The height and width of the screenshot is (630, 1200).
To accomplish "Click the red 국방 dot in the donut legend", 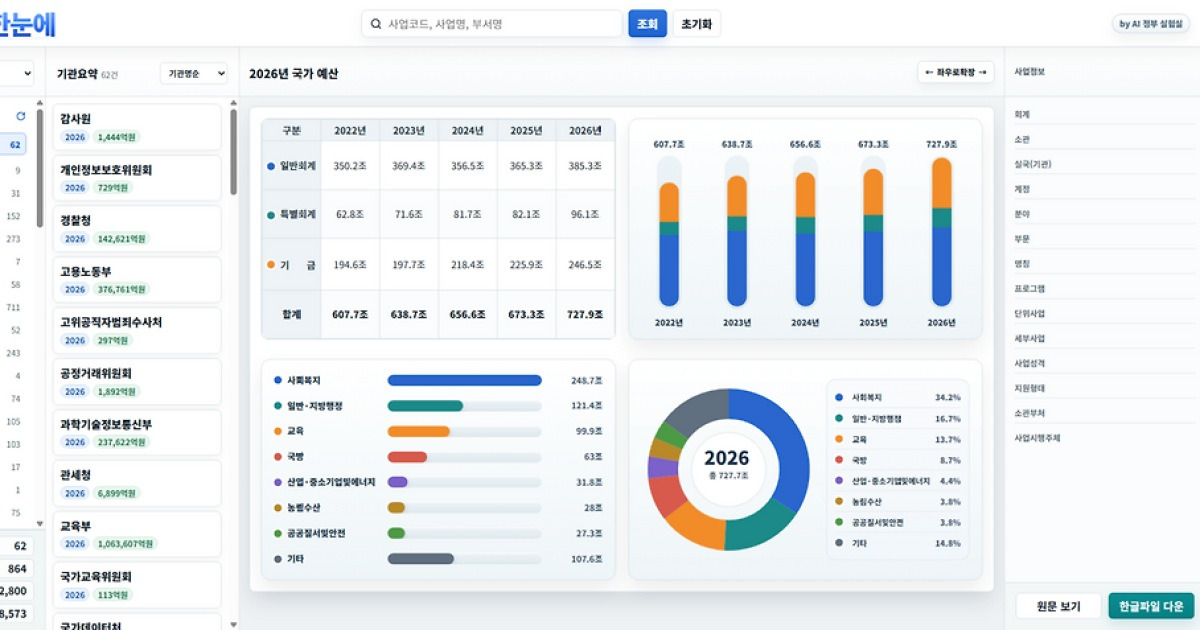I will (x=838, y=460).
